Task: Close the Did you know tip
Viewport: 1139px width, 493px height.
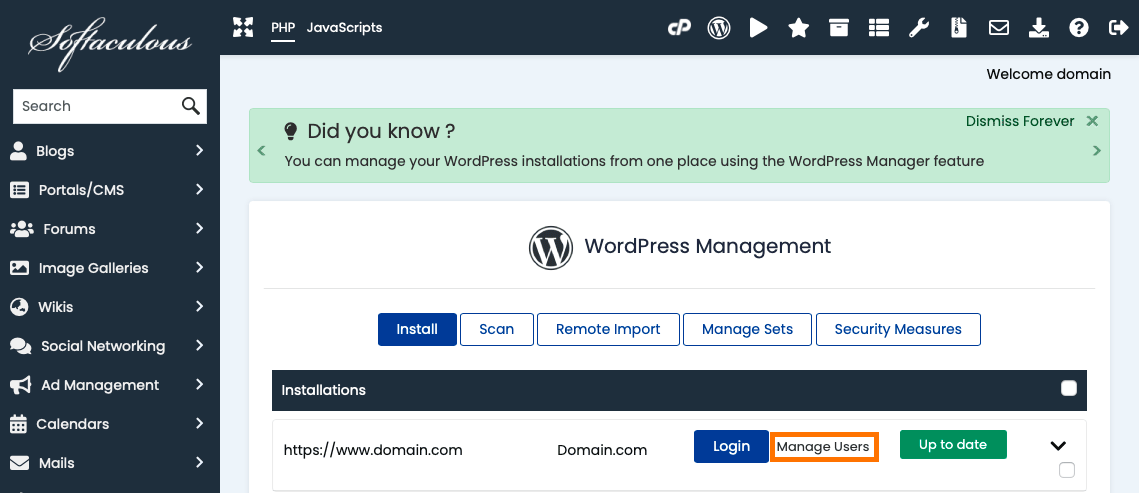Action: [1092, 121]
